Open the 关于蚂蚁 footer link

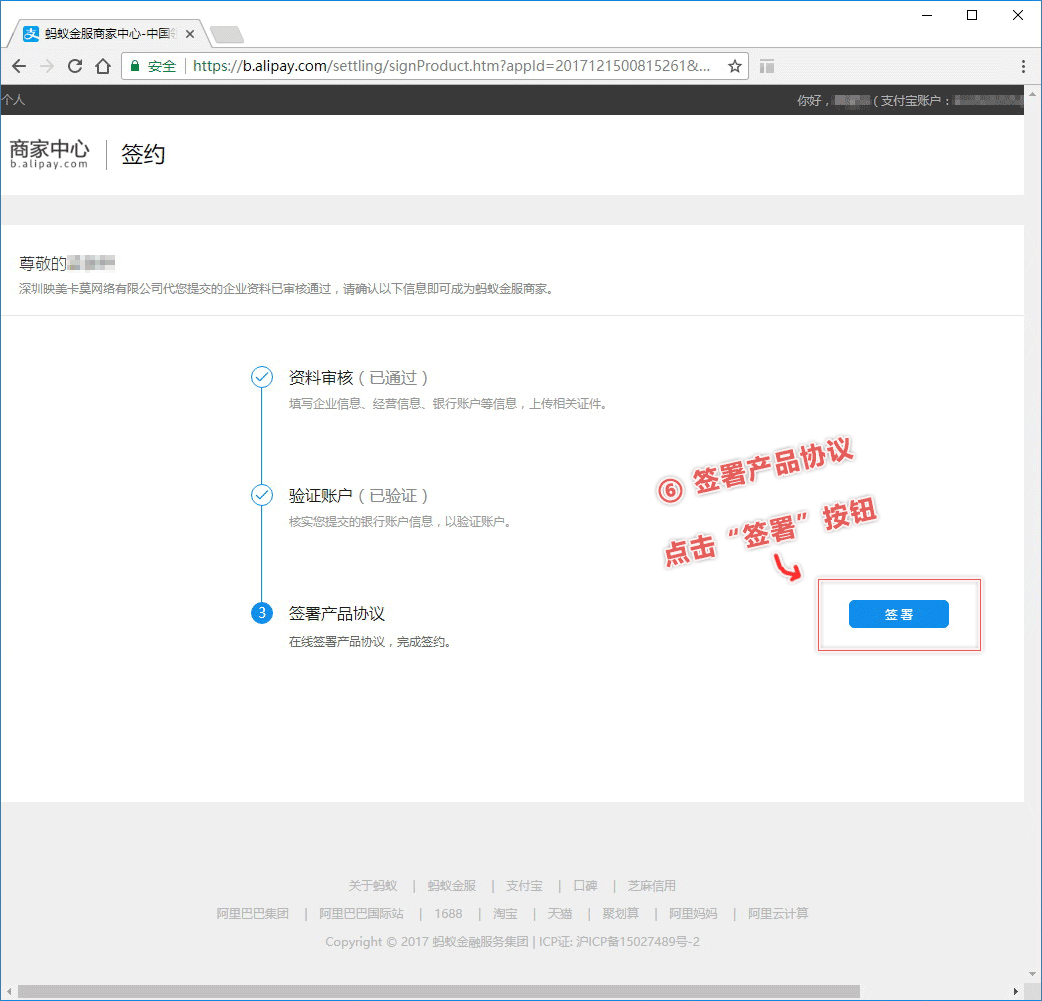(373, 885)
